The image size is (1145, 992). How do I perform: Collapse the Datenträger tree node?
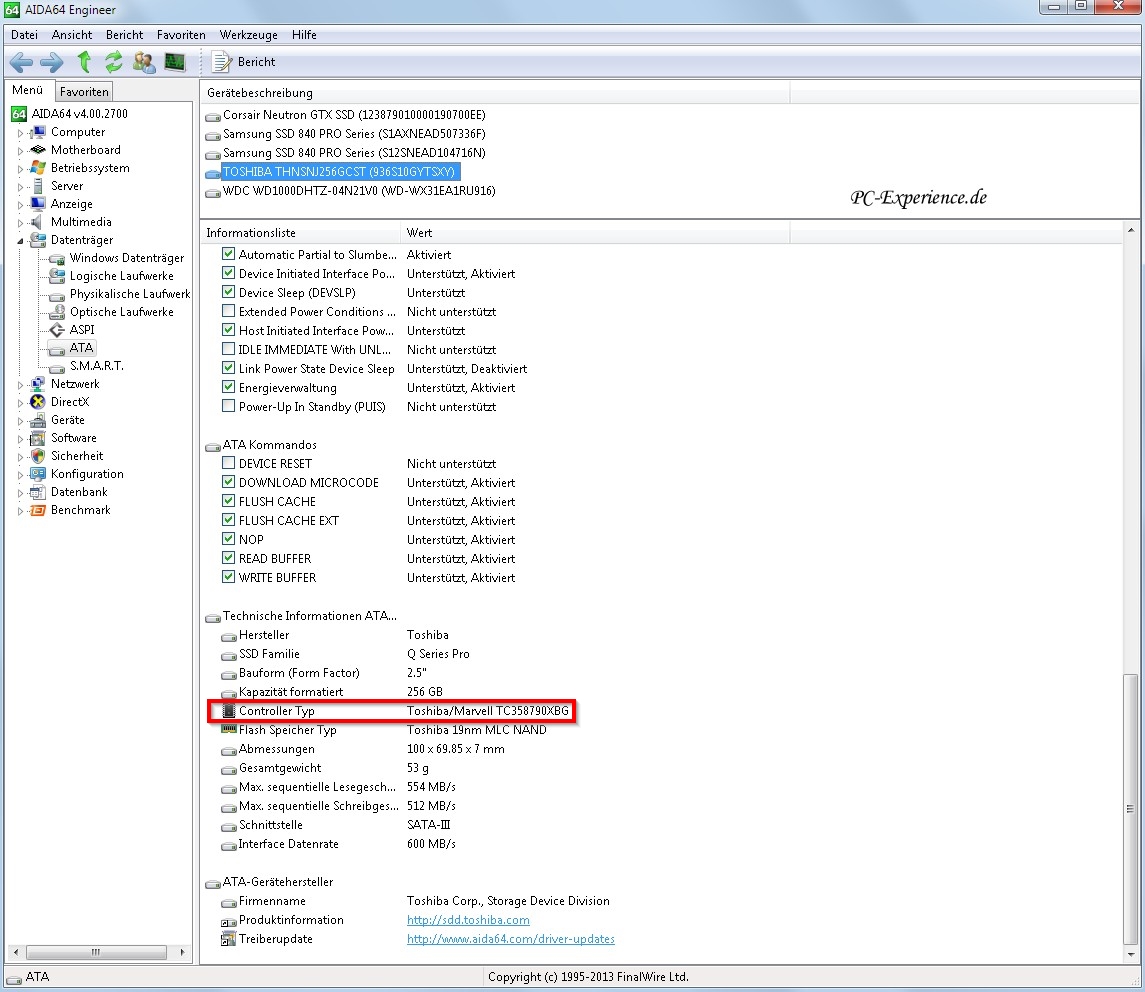tap(20, 241)
